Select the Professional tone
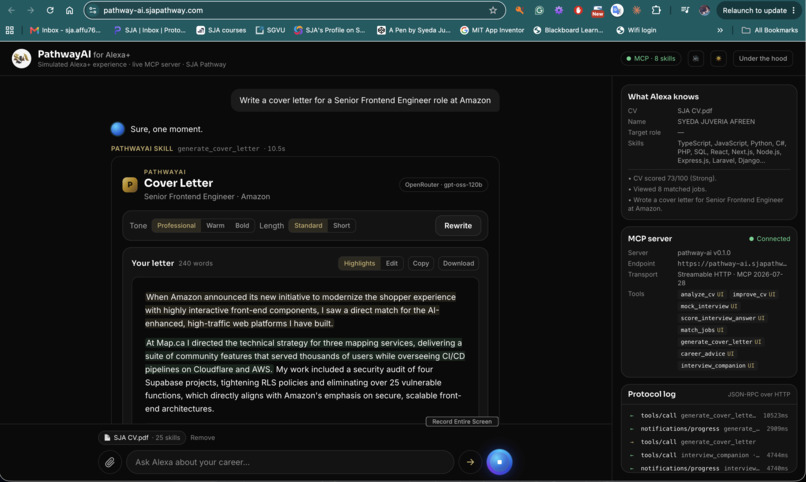This screenshot has width=806, height=482. (176, 226)
